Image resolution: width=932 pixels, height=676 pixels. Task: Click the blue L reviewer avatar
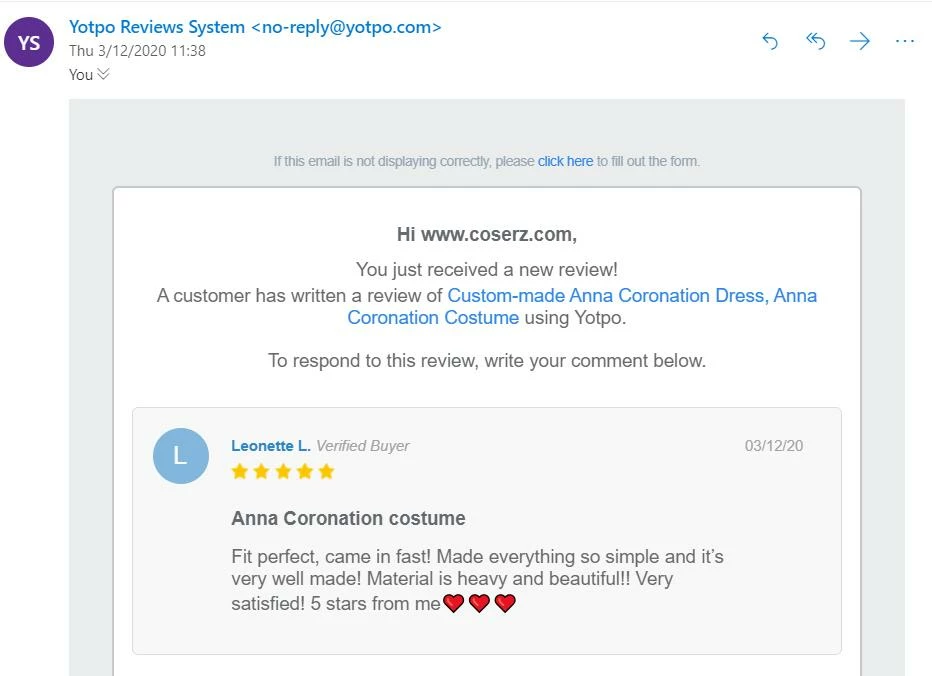click(180, 456)
